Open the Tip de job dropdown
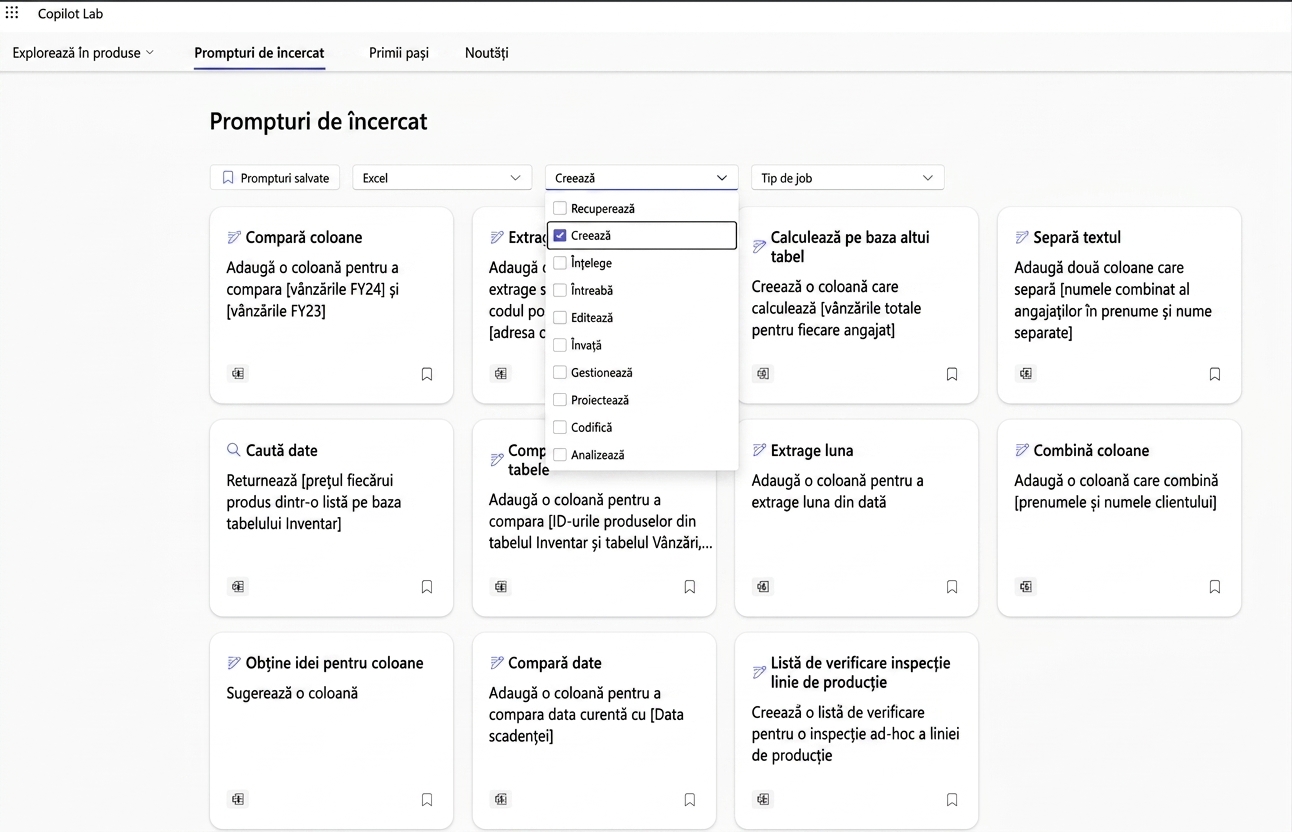 pos(848,178)
